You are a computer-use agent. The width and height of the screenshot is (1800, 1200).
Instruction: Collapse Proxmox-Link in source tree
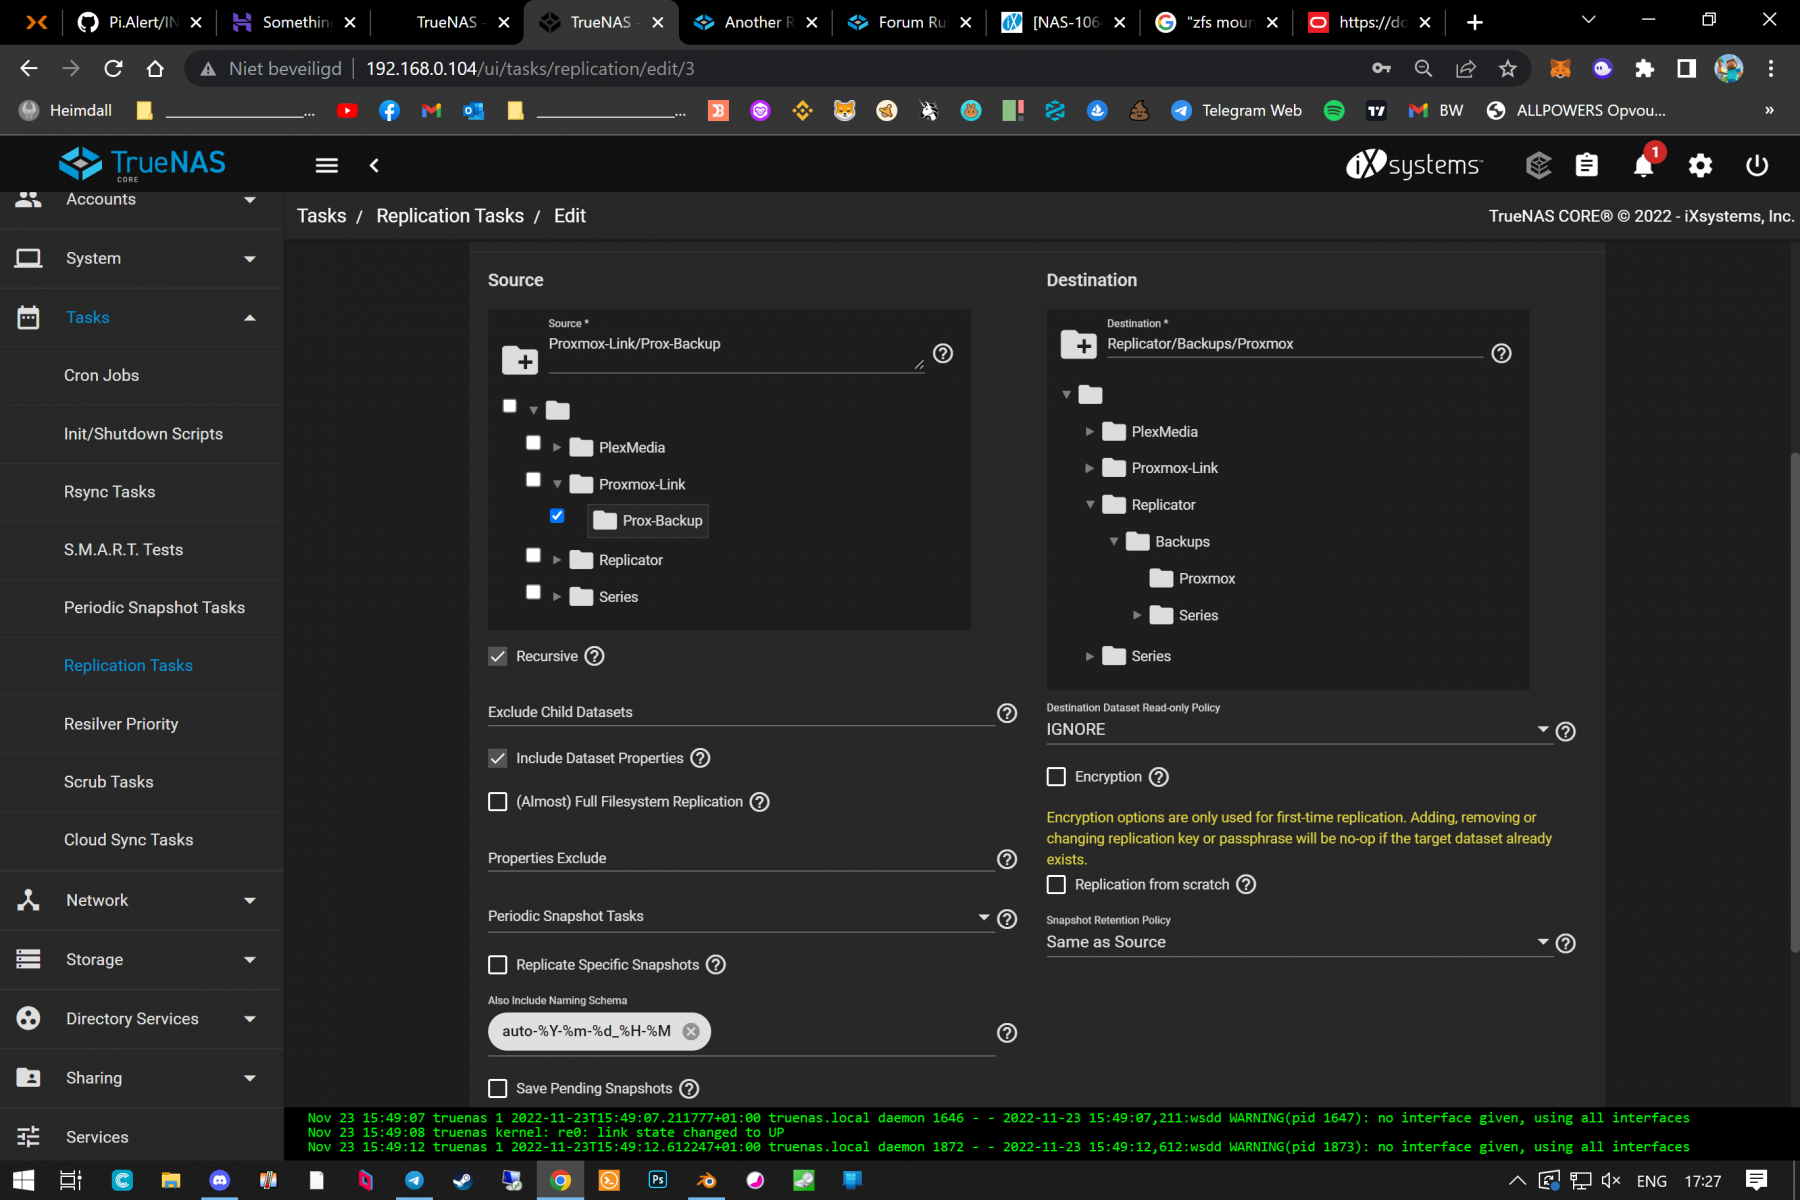(x=557, y=484)
